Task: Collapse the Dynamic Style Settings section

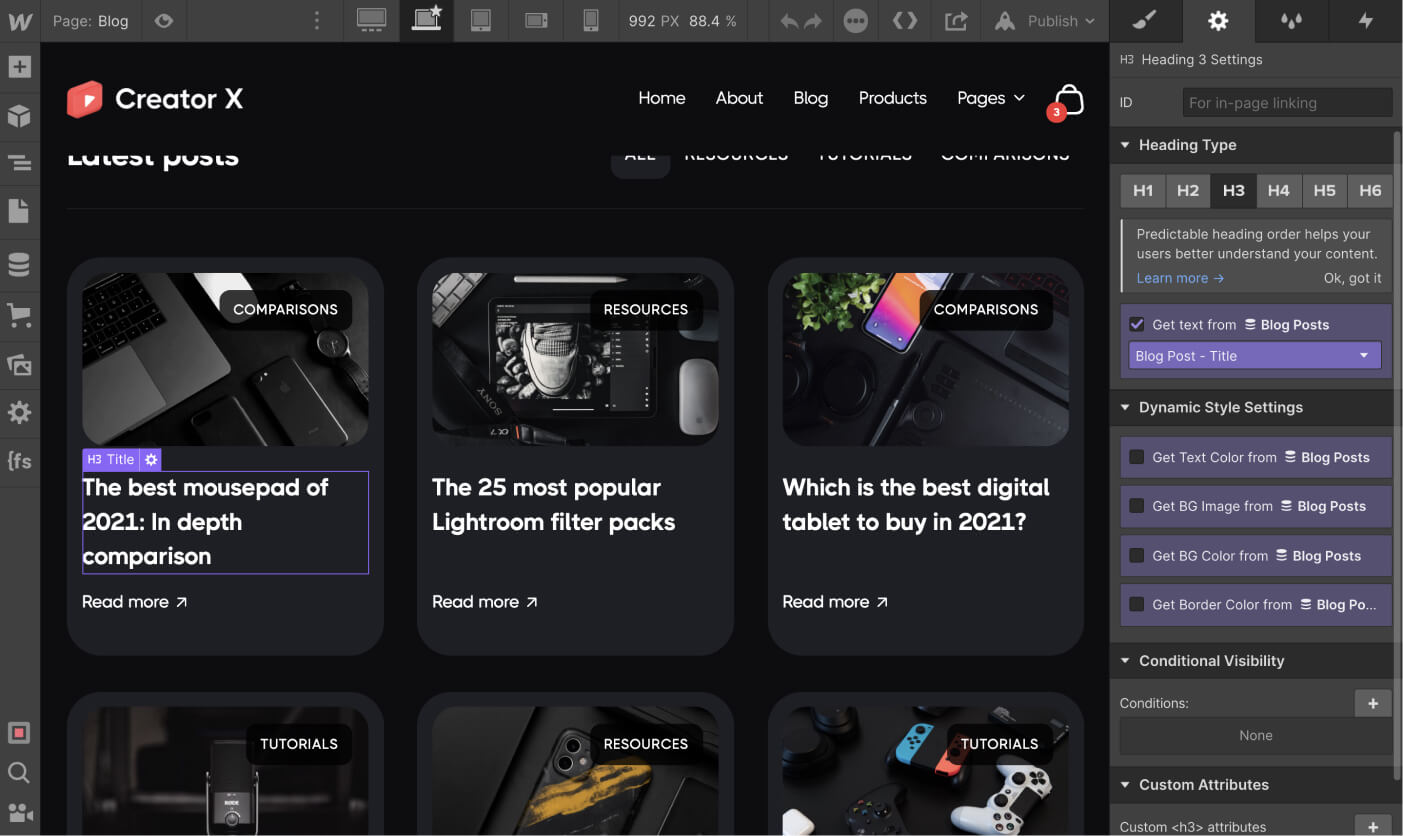Action: point(1126,407)
